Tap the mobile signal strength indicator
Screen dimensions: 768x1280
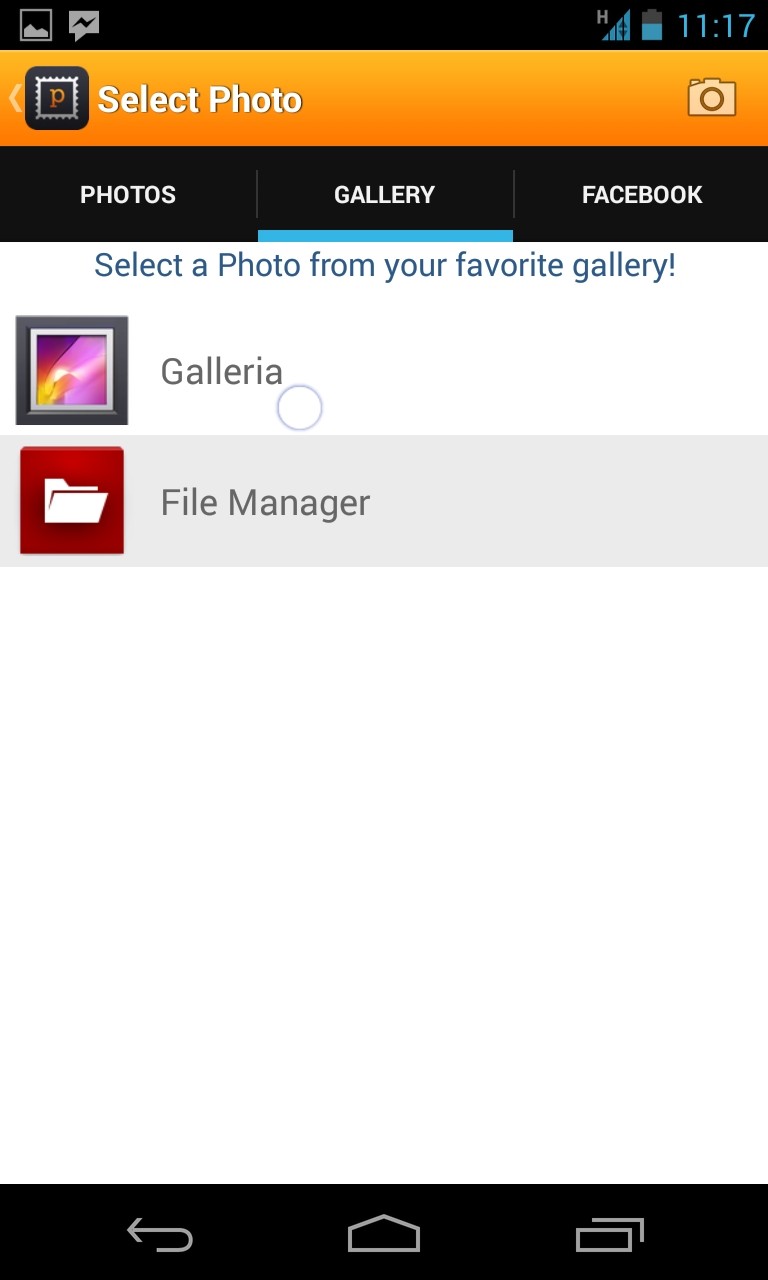614,24
